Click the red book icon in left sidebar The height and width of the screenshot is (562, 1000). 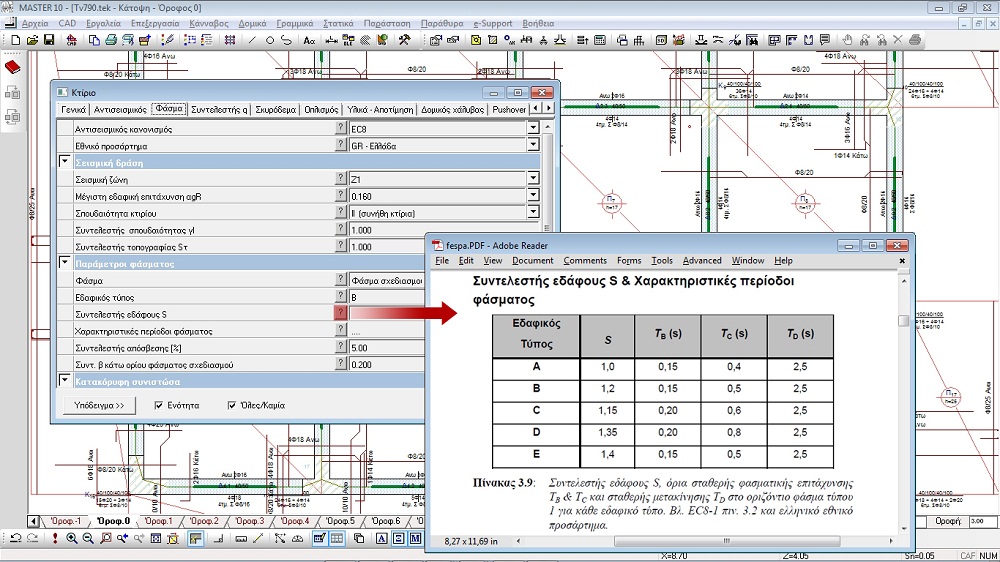tap(13, 67)
